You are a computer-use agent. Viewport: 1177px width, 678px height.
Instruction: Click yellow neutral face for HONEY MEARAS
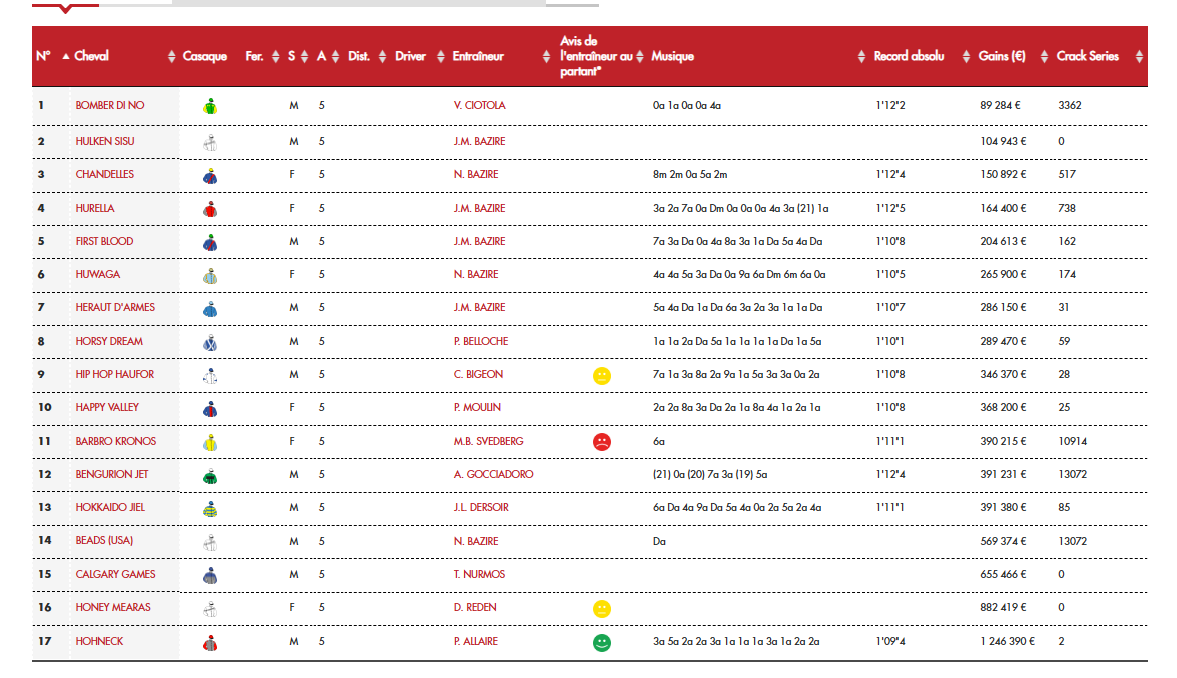point(602,608)
